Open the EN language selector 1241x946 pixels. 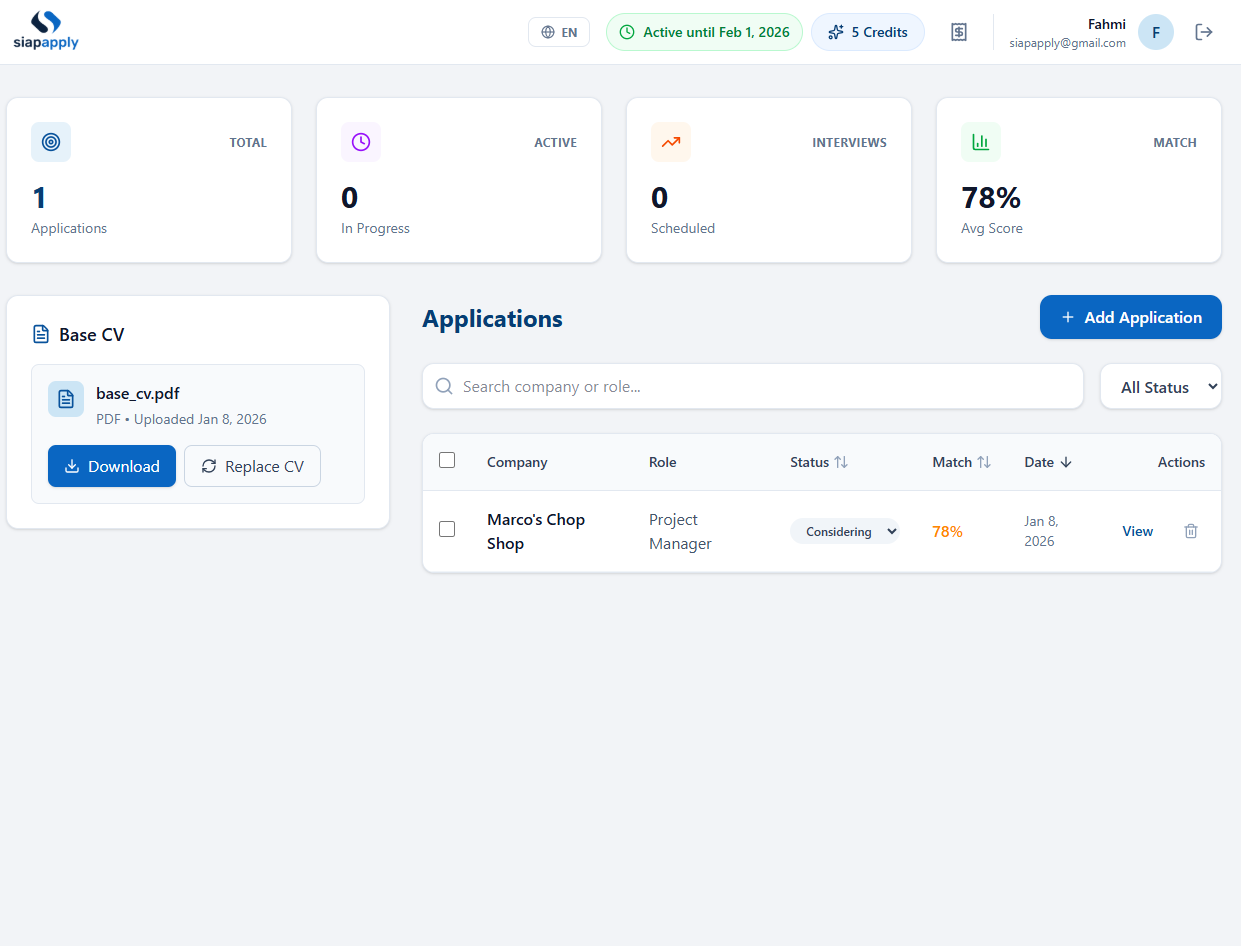[x=559, y=32]
